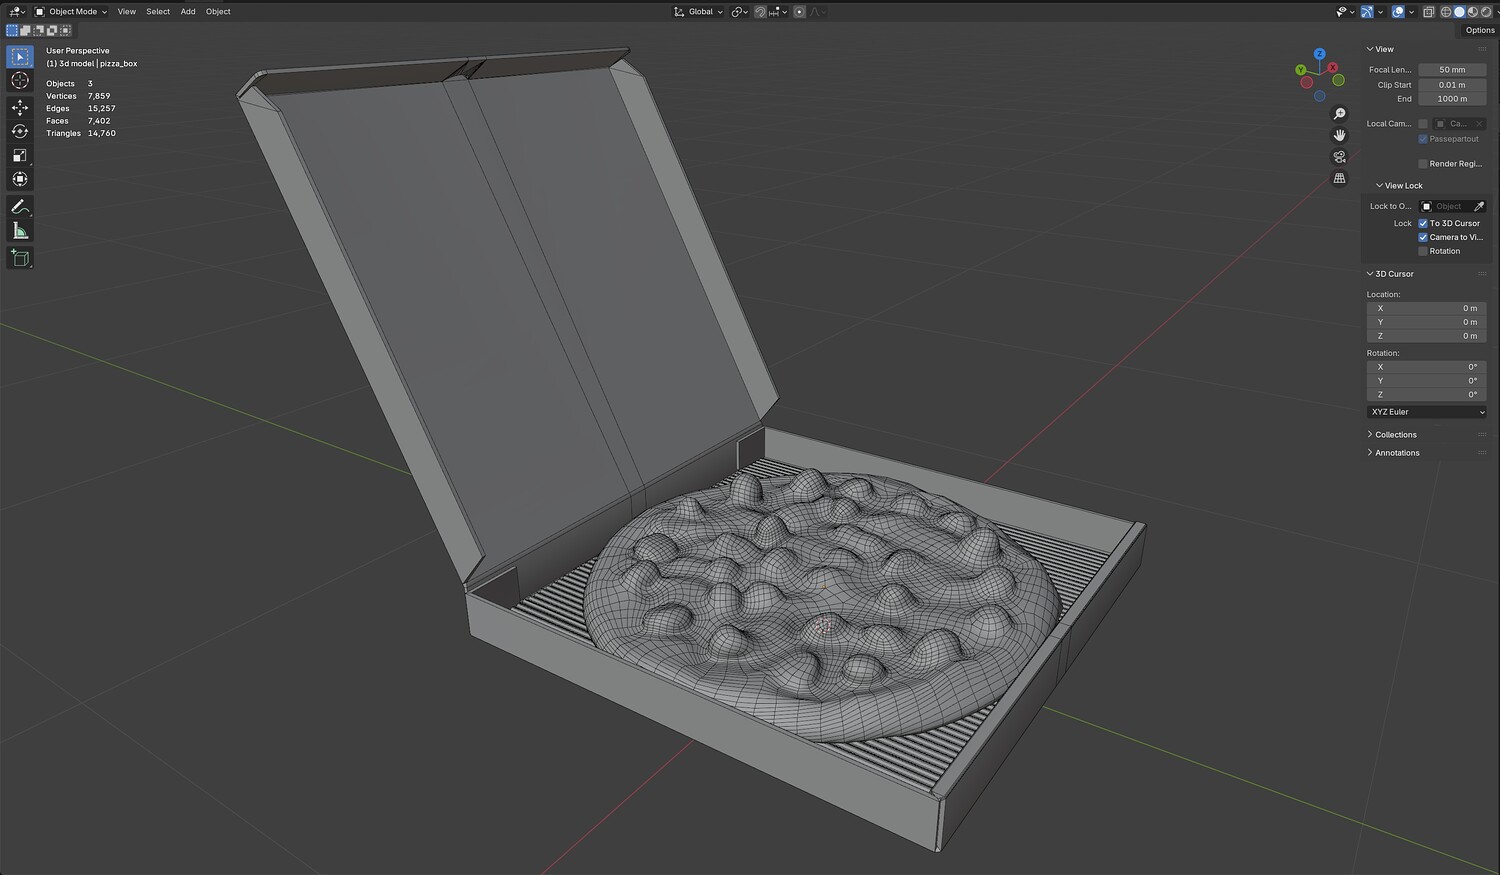The height and width of the screenshot is (875, 1500).
Task: Click the eyedropper beside Lock to Object
Action: [x=1479, y=206]
